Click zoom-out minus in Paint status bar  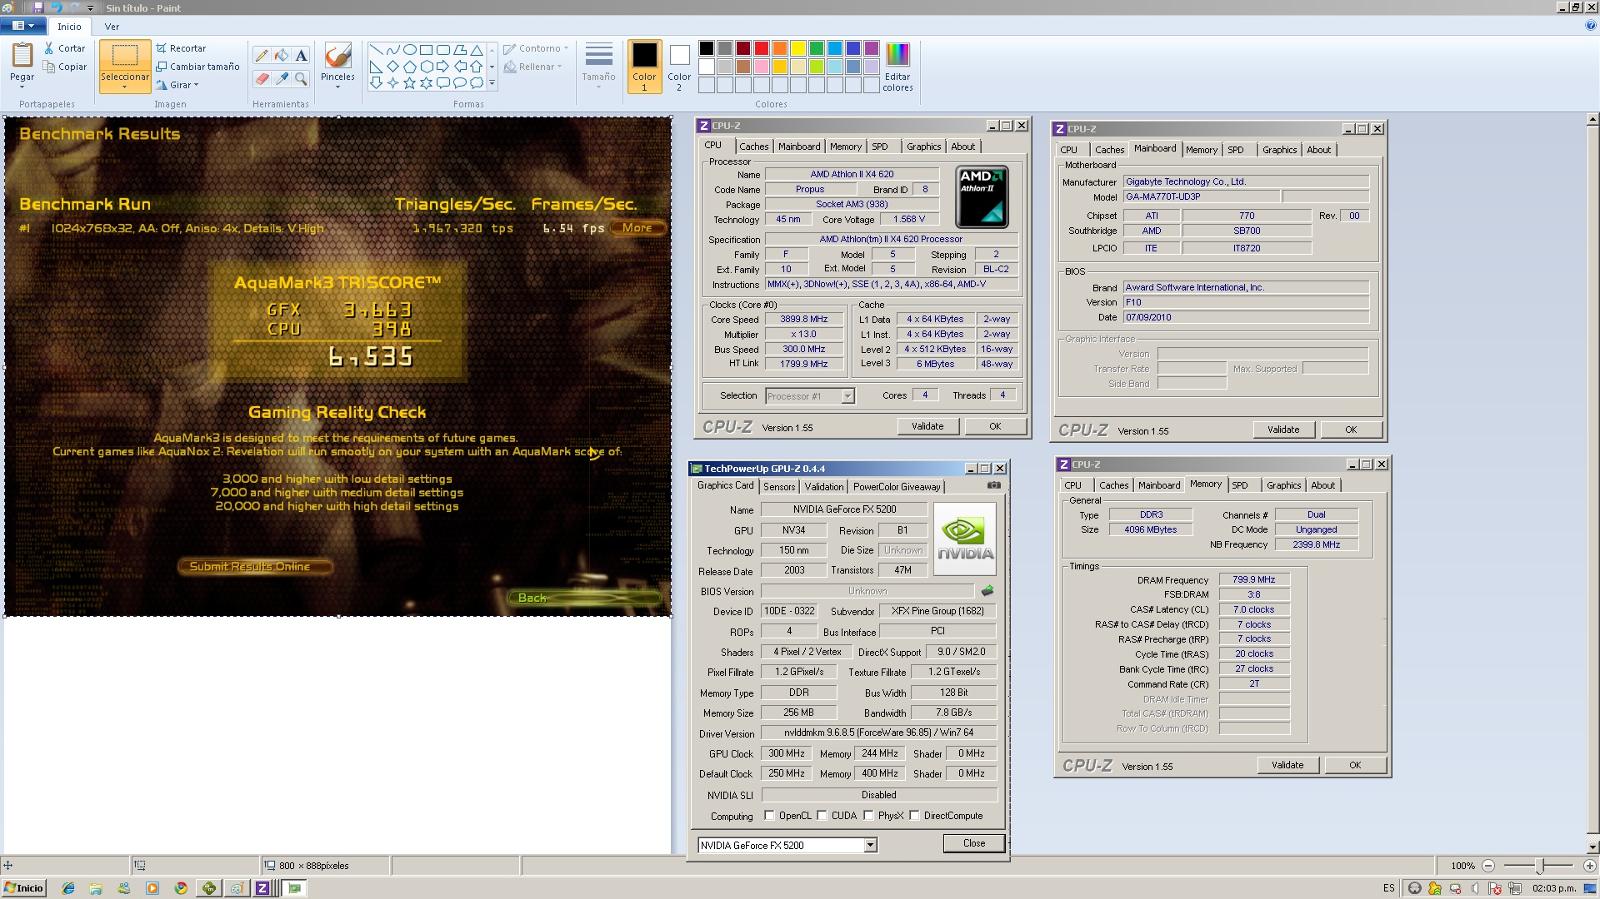tap(1488, 865)
